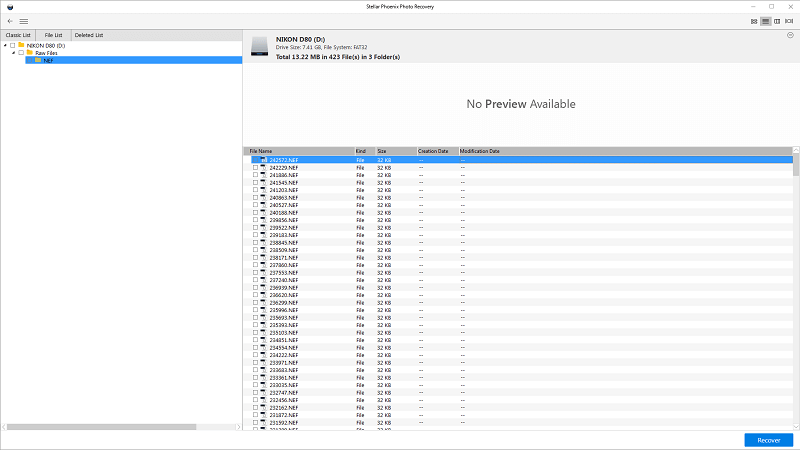Collapse the Raw Files tree node
The image size is (800, 450).
pos(13,53)
